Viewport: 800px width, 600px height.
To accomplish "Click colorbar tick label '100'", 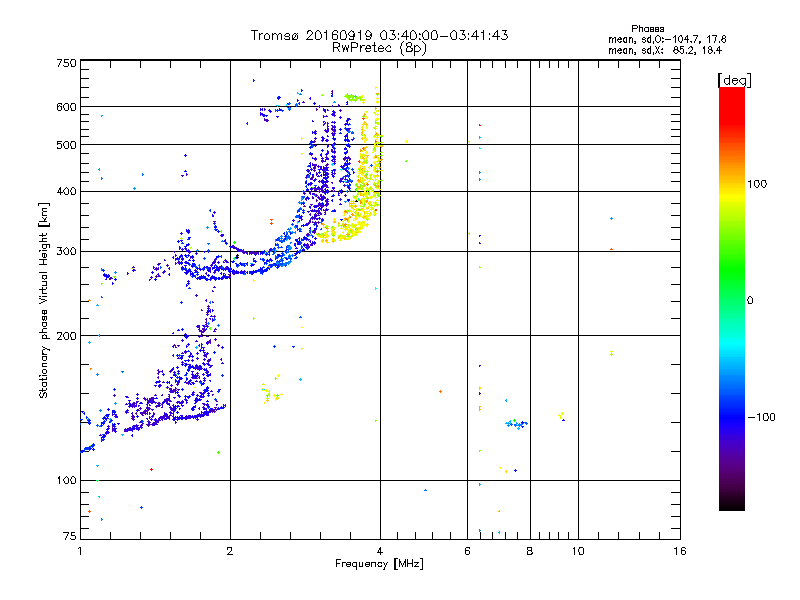I will 757,184.
